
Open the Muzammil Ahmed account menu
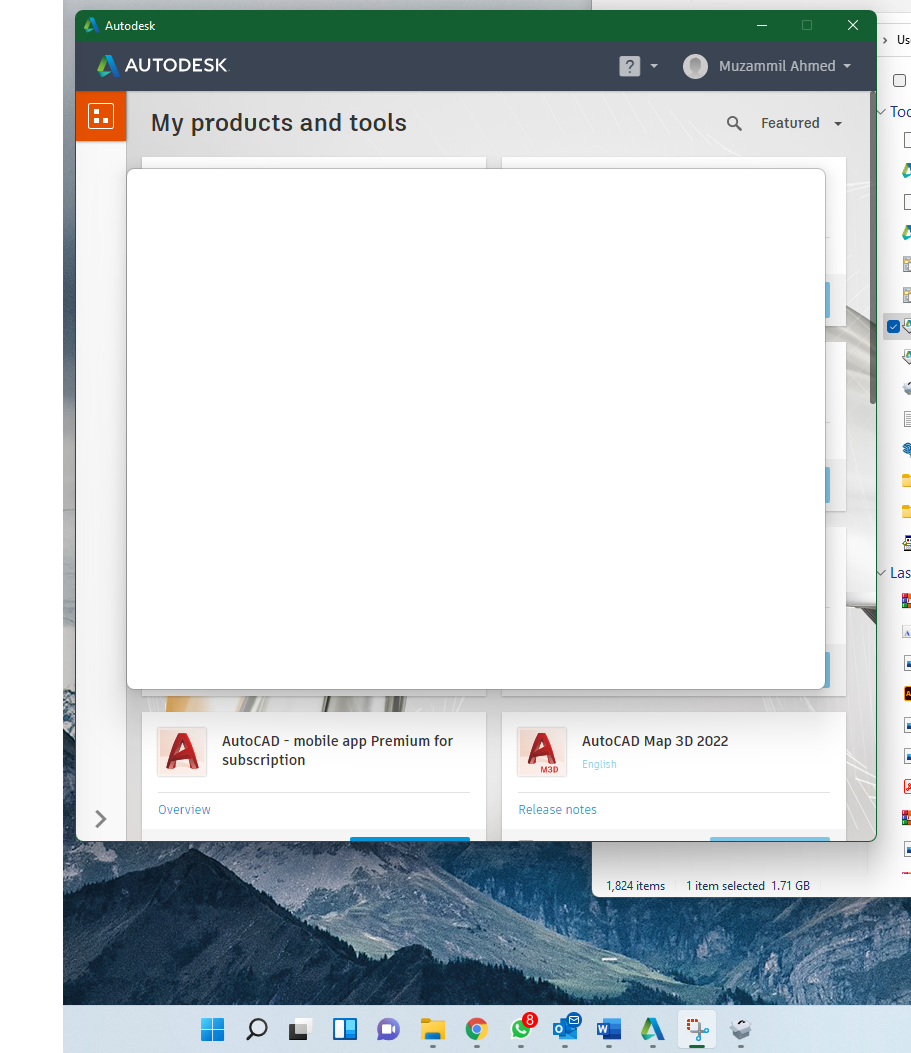(x=768, y=65)
